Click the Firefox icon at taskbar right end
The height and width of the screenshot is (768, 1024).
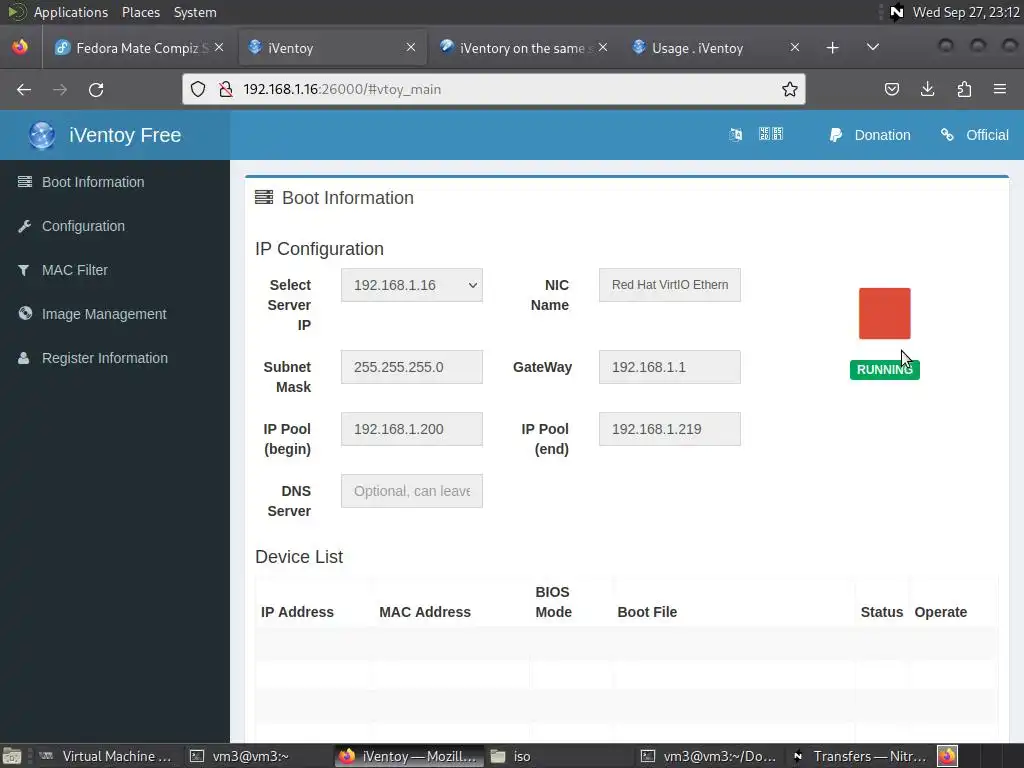click(947, 756)
